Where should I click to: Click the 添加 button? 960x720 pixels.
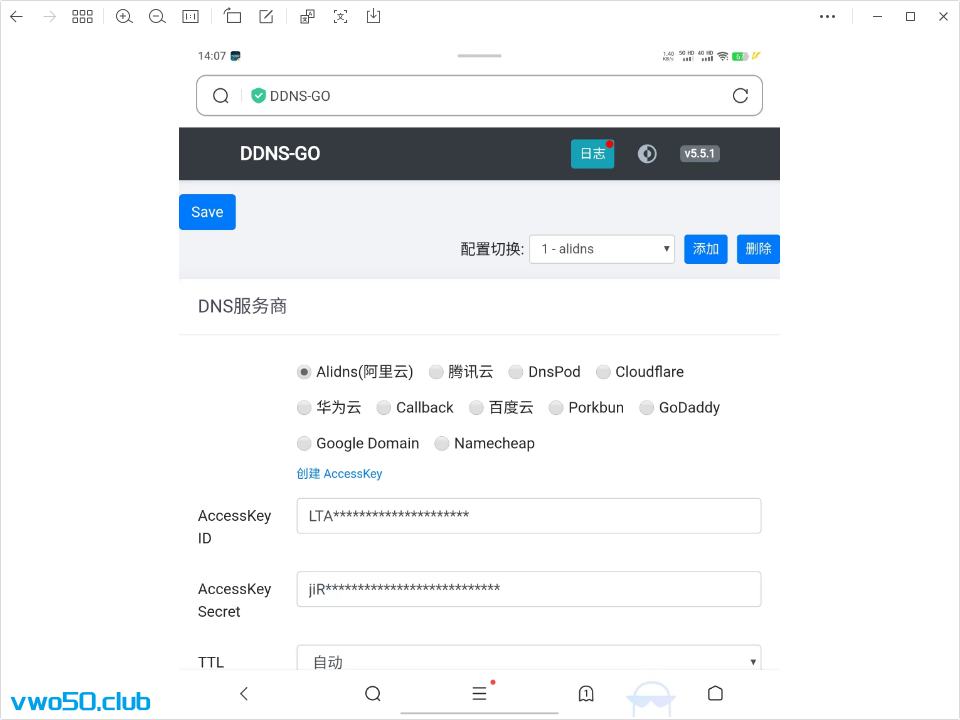click(x=705, y=249)
